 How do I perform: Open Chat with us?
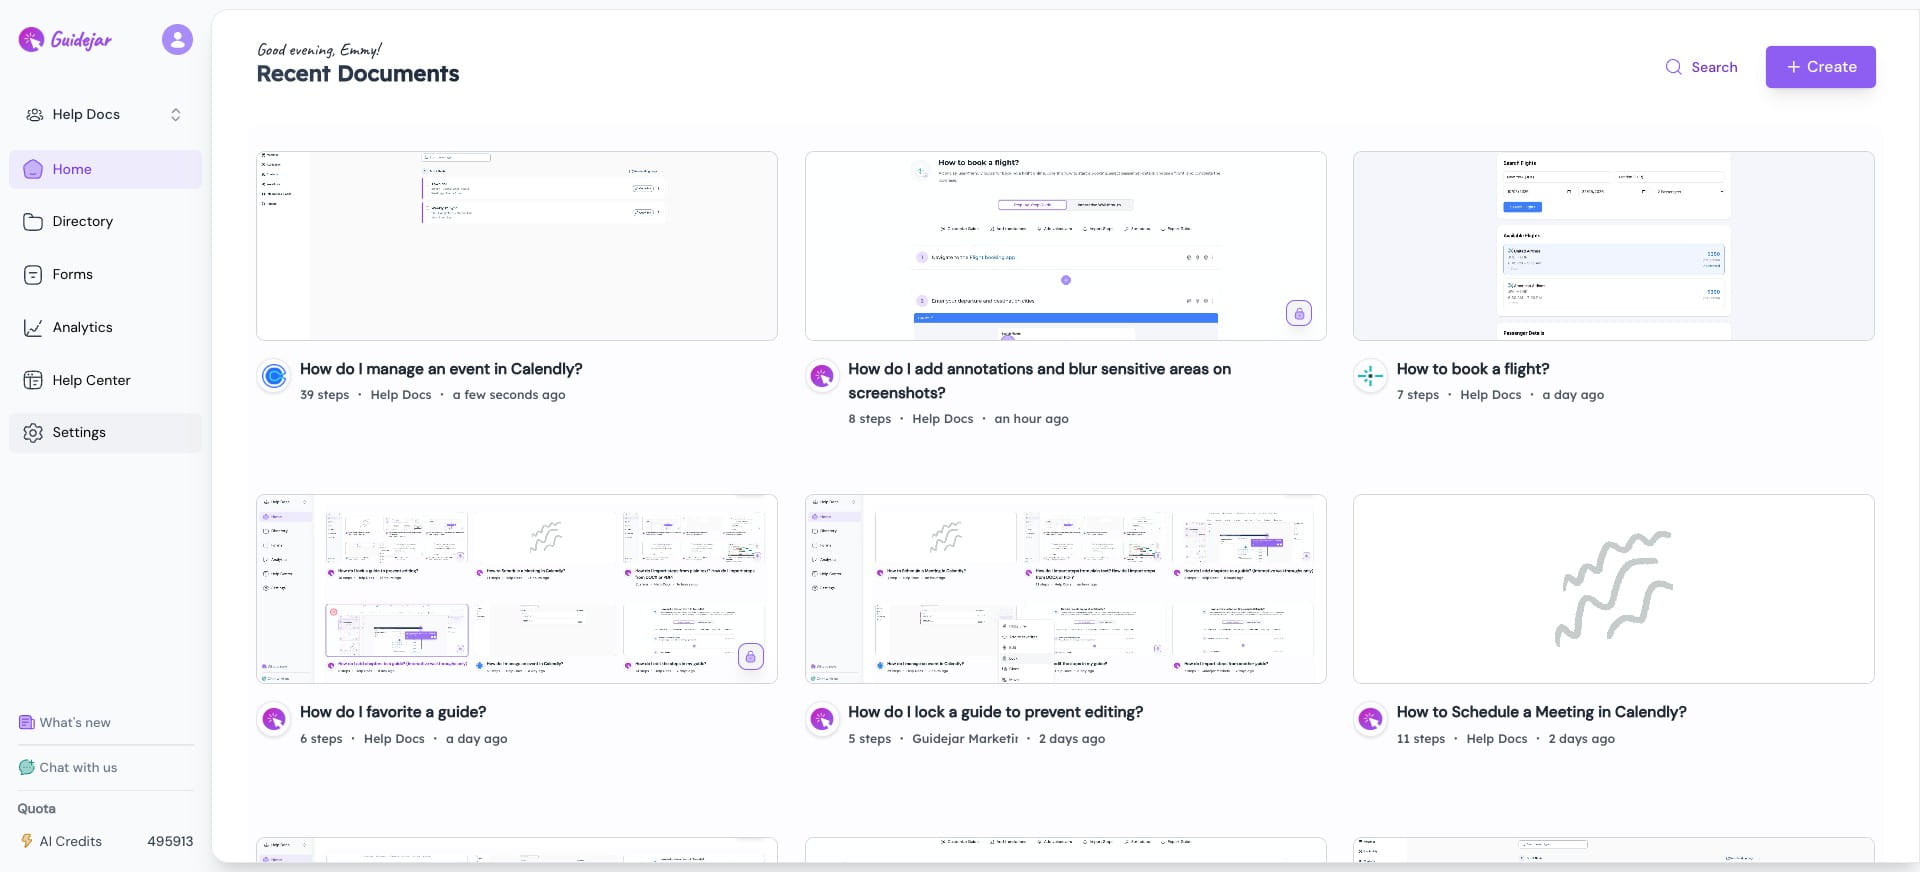point(68,768)
